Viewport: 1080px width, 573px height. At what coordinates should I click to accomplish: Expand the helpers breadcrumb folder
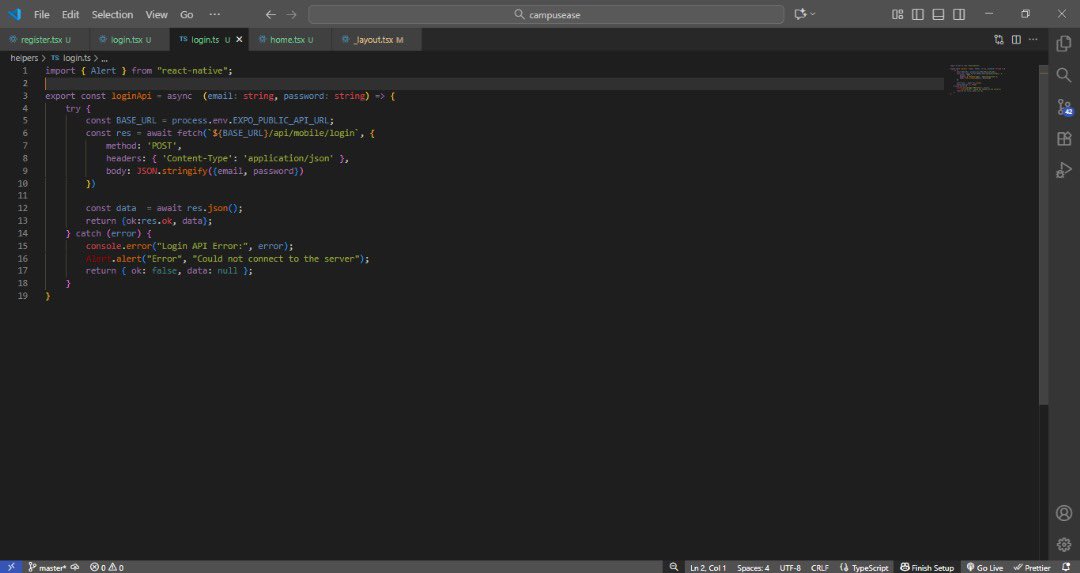coord(24,58)
